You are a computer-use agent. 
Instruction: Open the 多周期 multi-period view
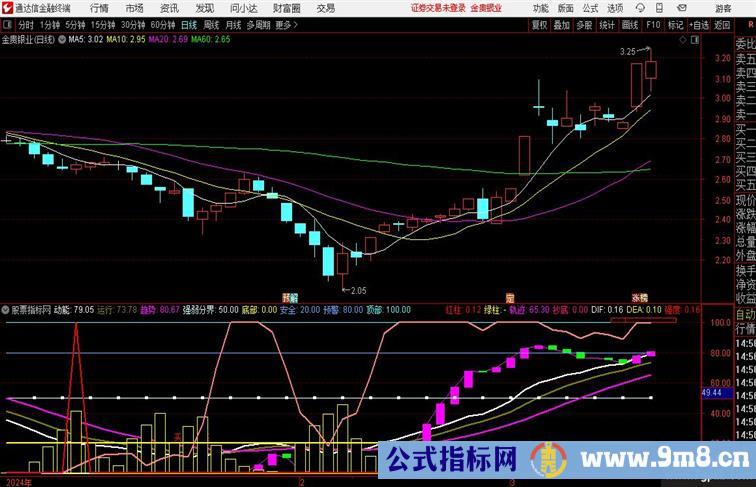[x=258, y=25]
